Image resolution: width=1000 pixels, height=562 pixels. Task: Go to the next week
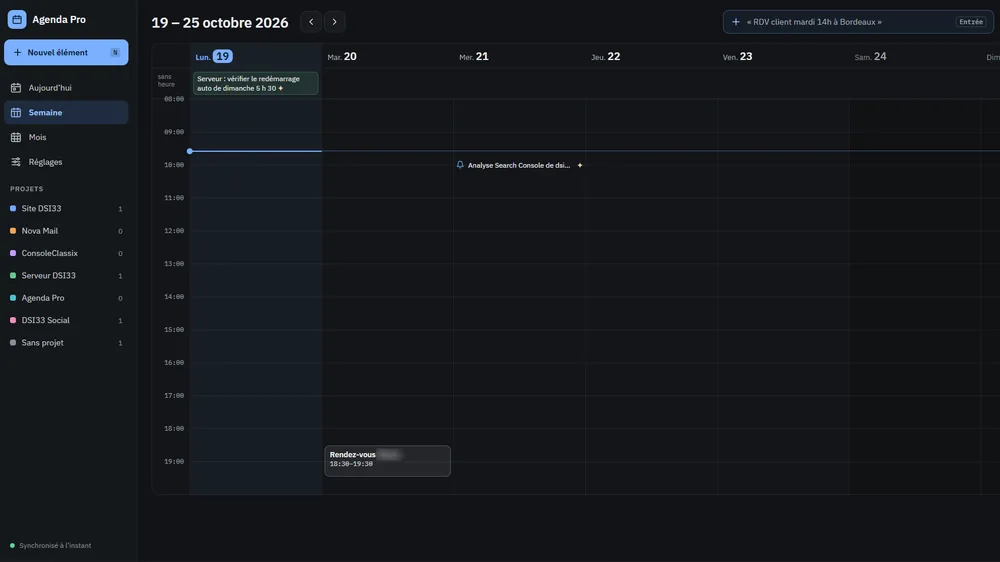tap(334, 22)
